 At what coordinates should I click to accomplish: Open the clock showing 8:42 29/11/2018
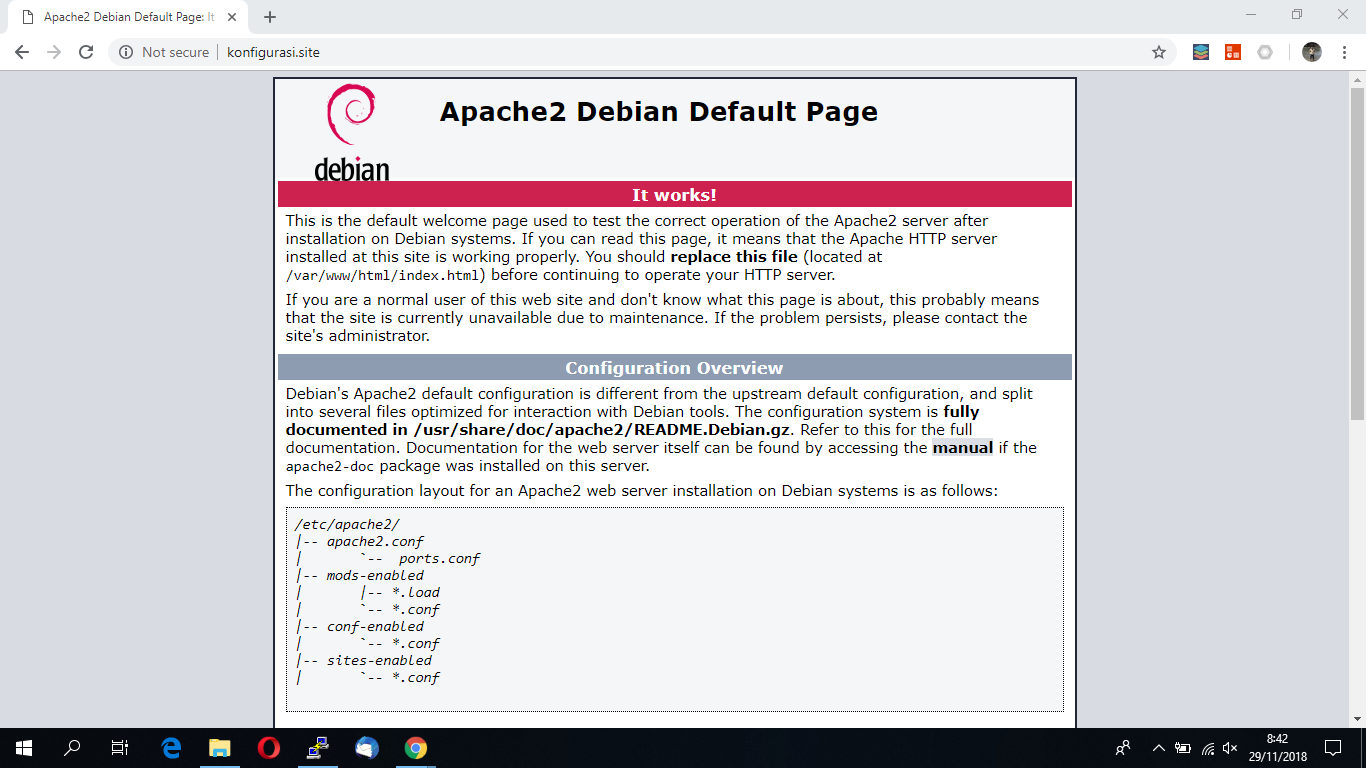click(1277, 747)
